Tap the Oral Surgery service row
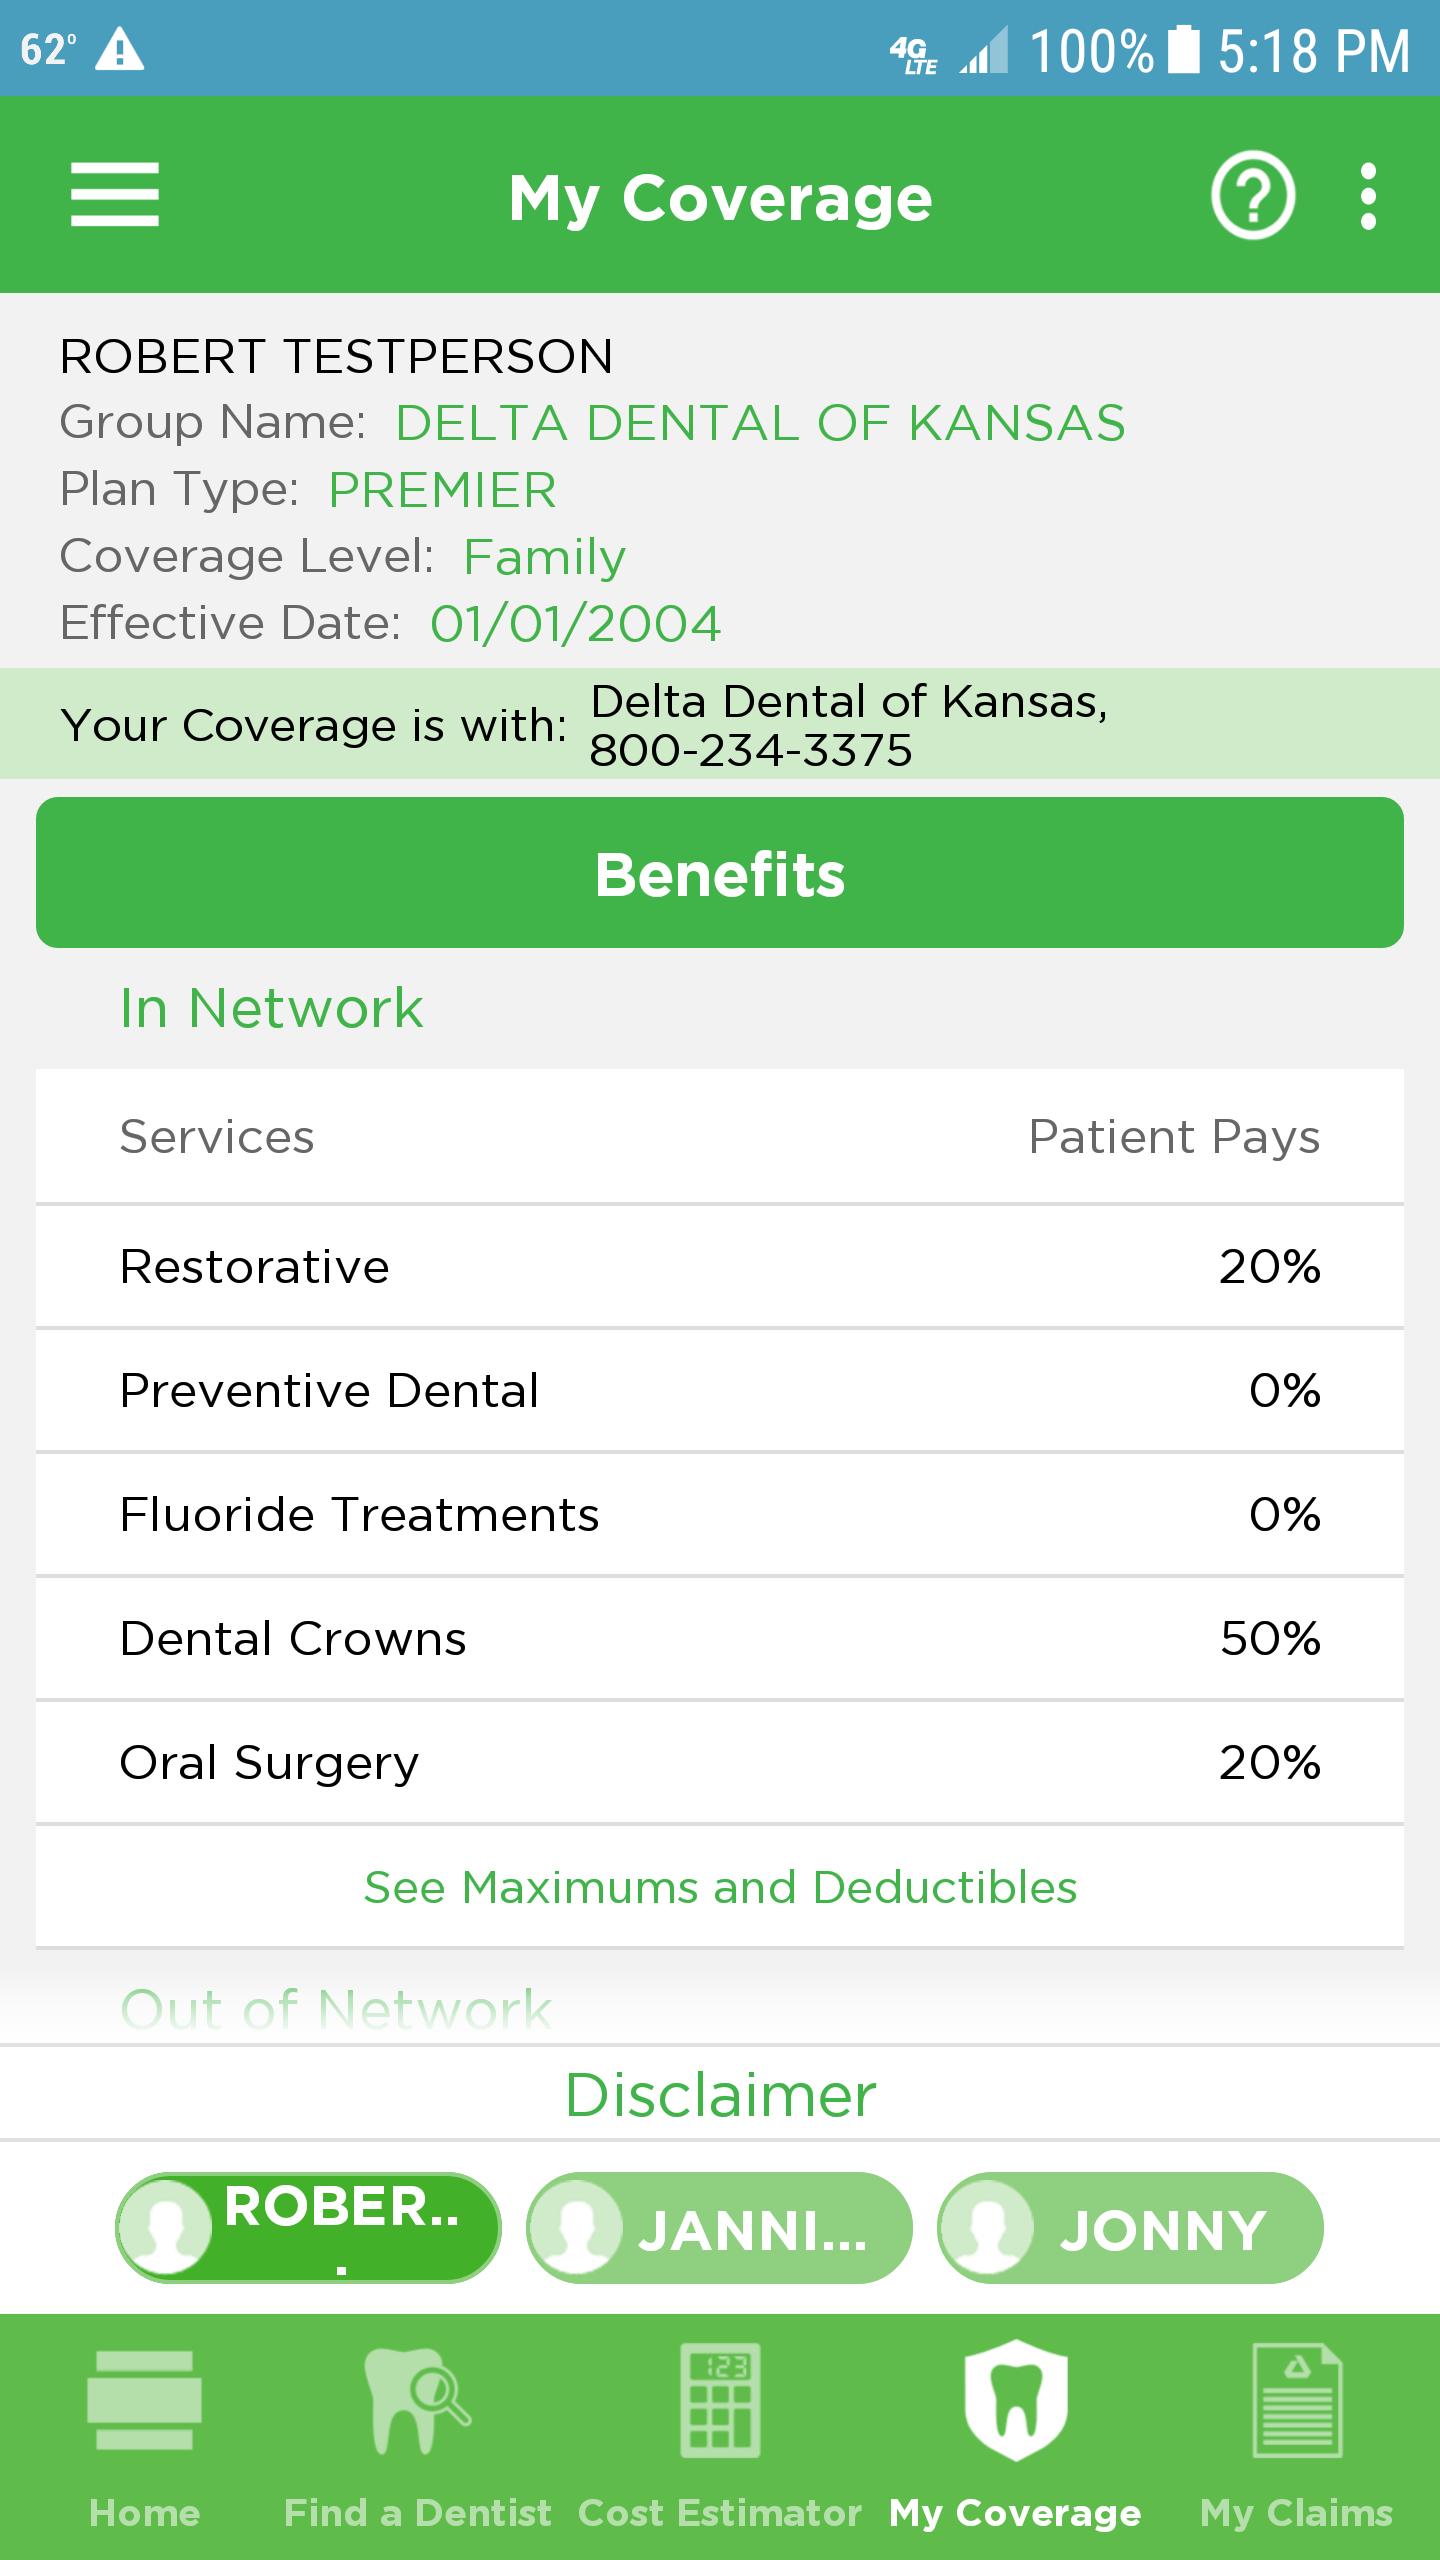Screen dimensions: 1440x2560 tap(720, 1763)
